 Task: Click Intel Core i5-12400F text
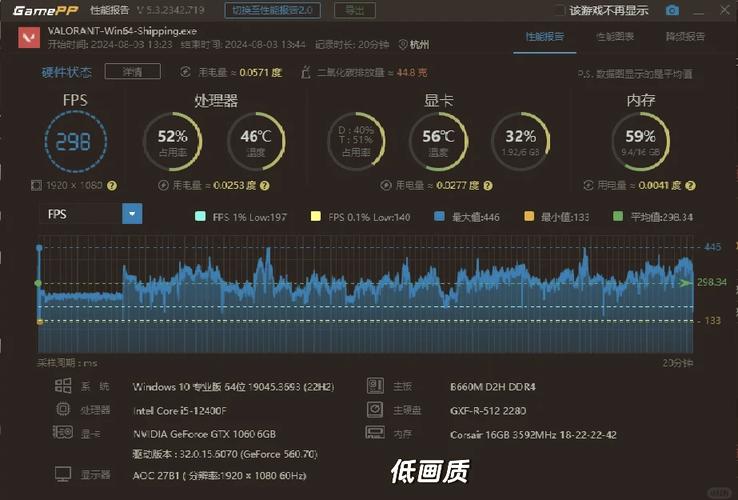tap(180, 411)
